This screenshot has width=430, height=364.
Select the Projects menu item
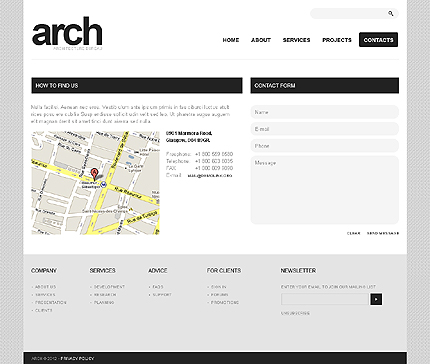(x=337, y=40)
